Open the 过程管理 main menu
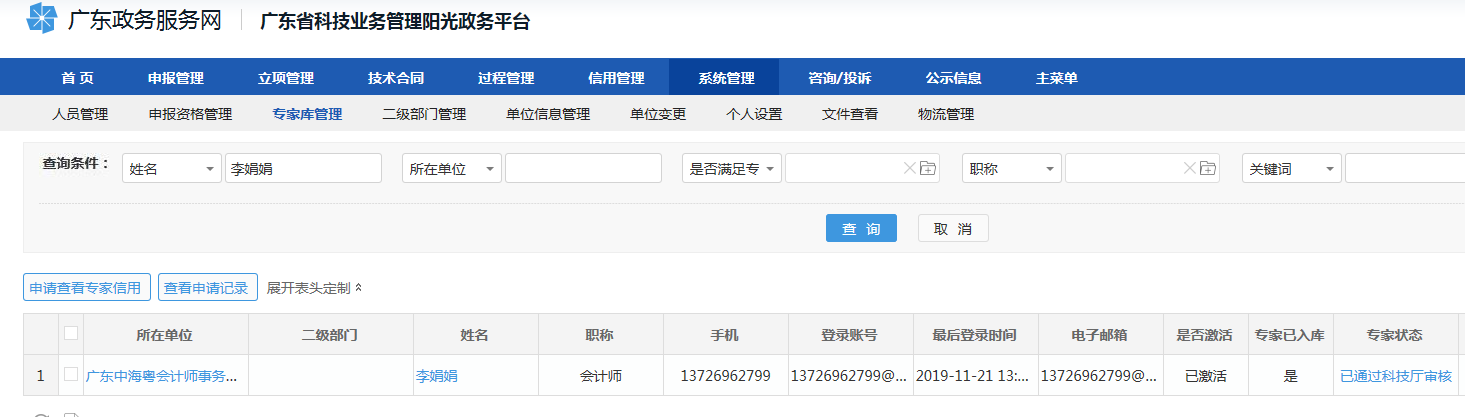The height and width of the screenshot is (417, 1465). [506, 78]
